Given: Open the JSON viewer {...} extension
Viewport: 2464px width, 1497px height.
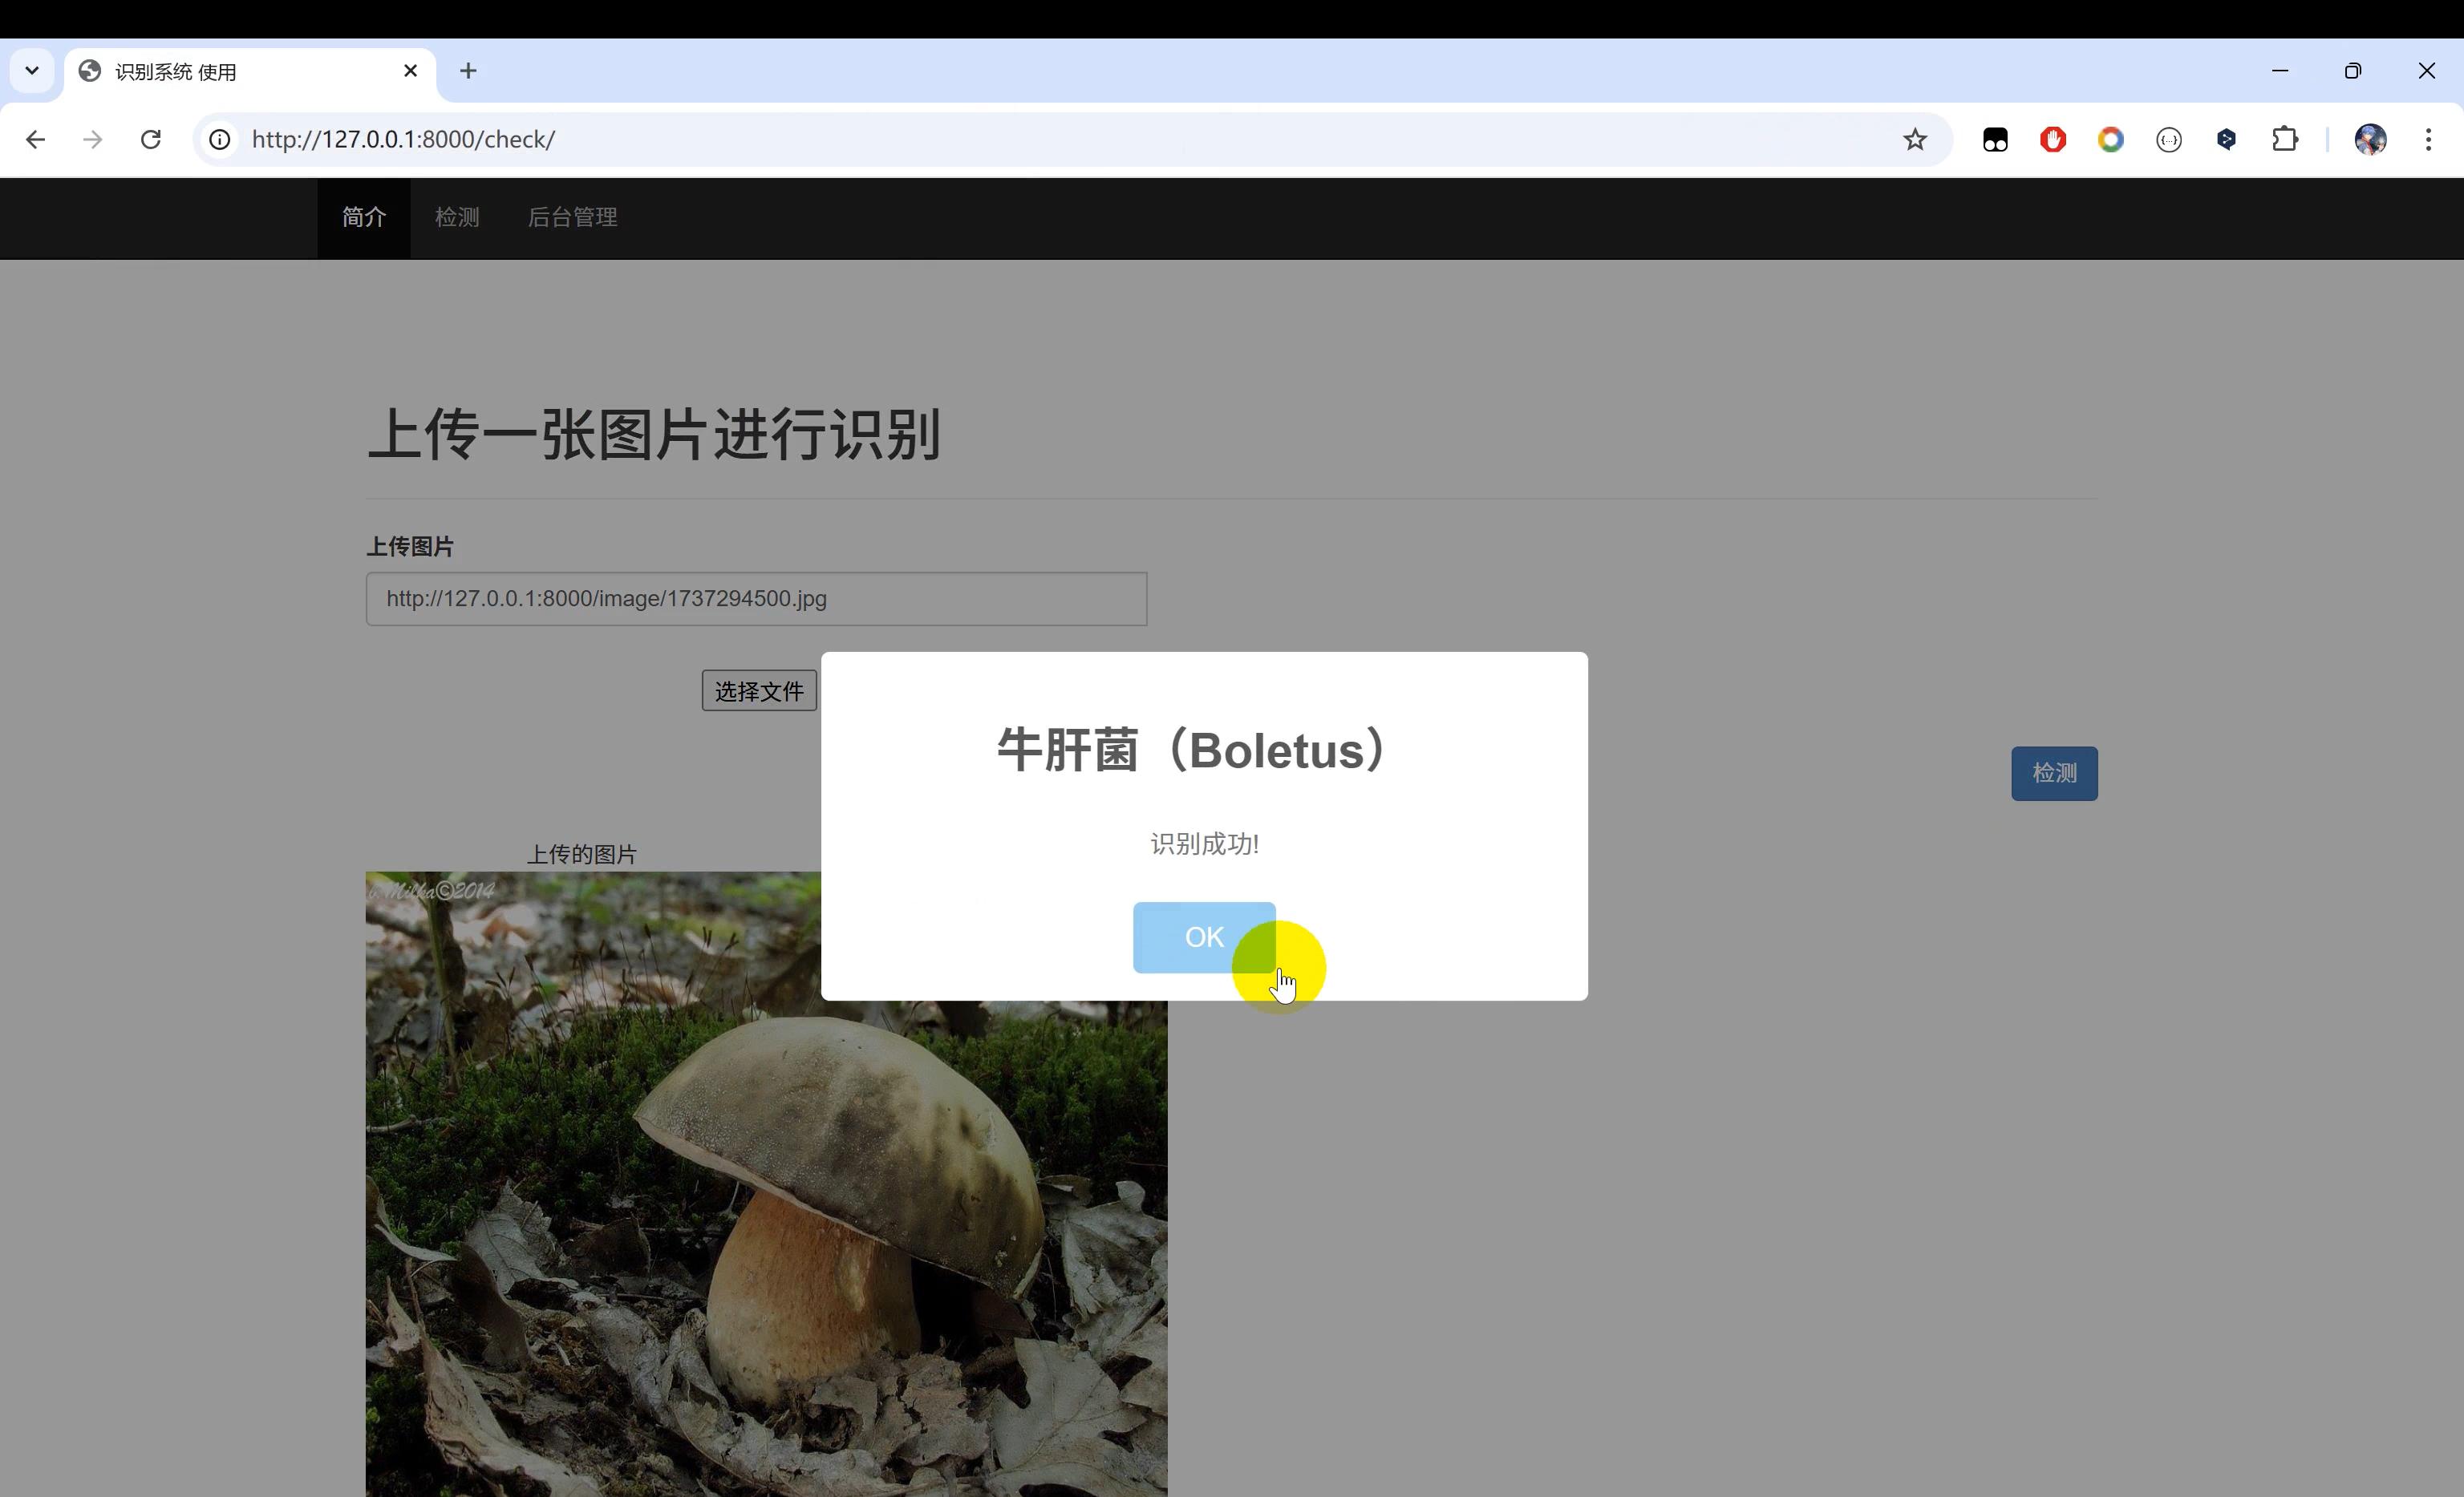Looking at the screenshot, I should click(x=2169, y=139).
